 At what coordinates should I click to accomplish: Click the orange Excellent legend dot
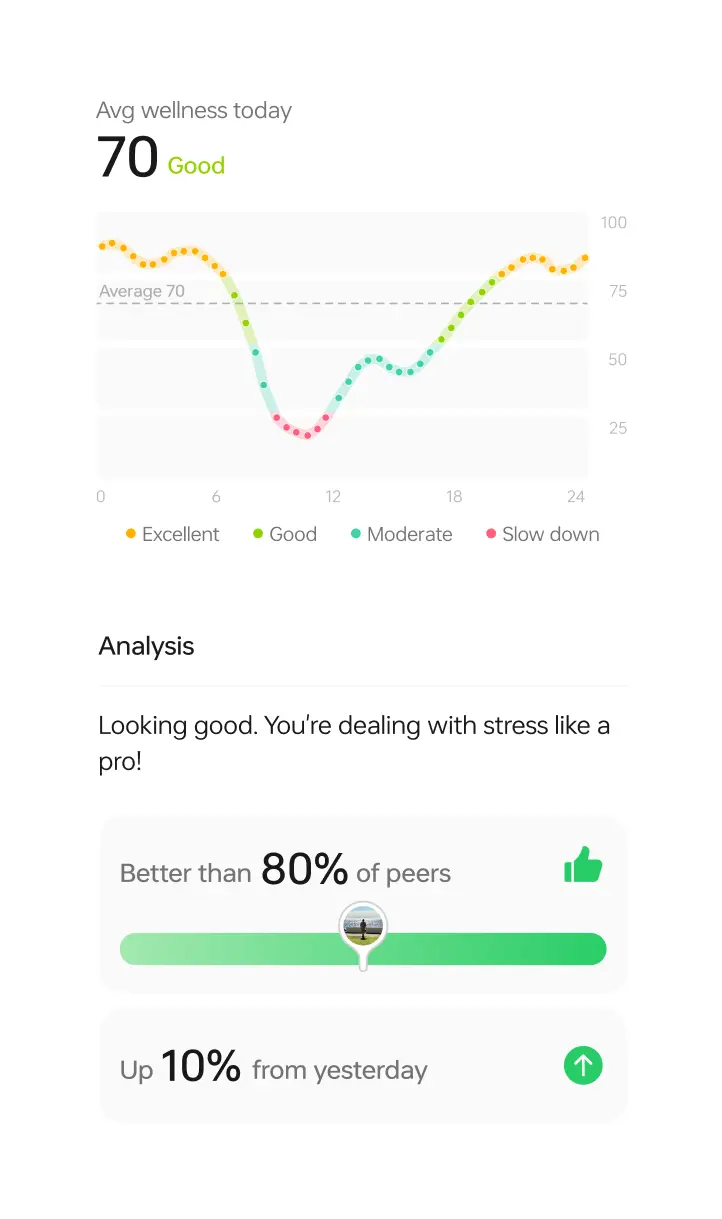coord(131,534)
